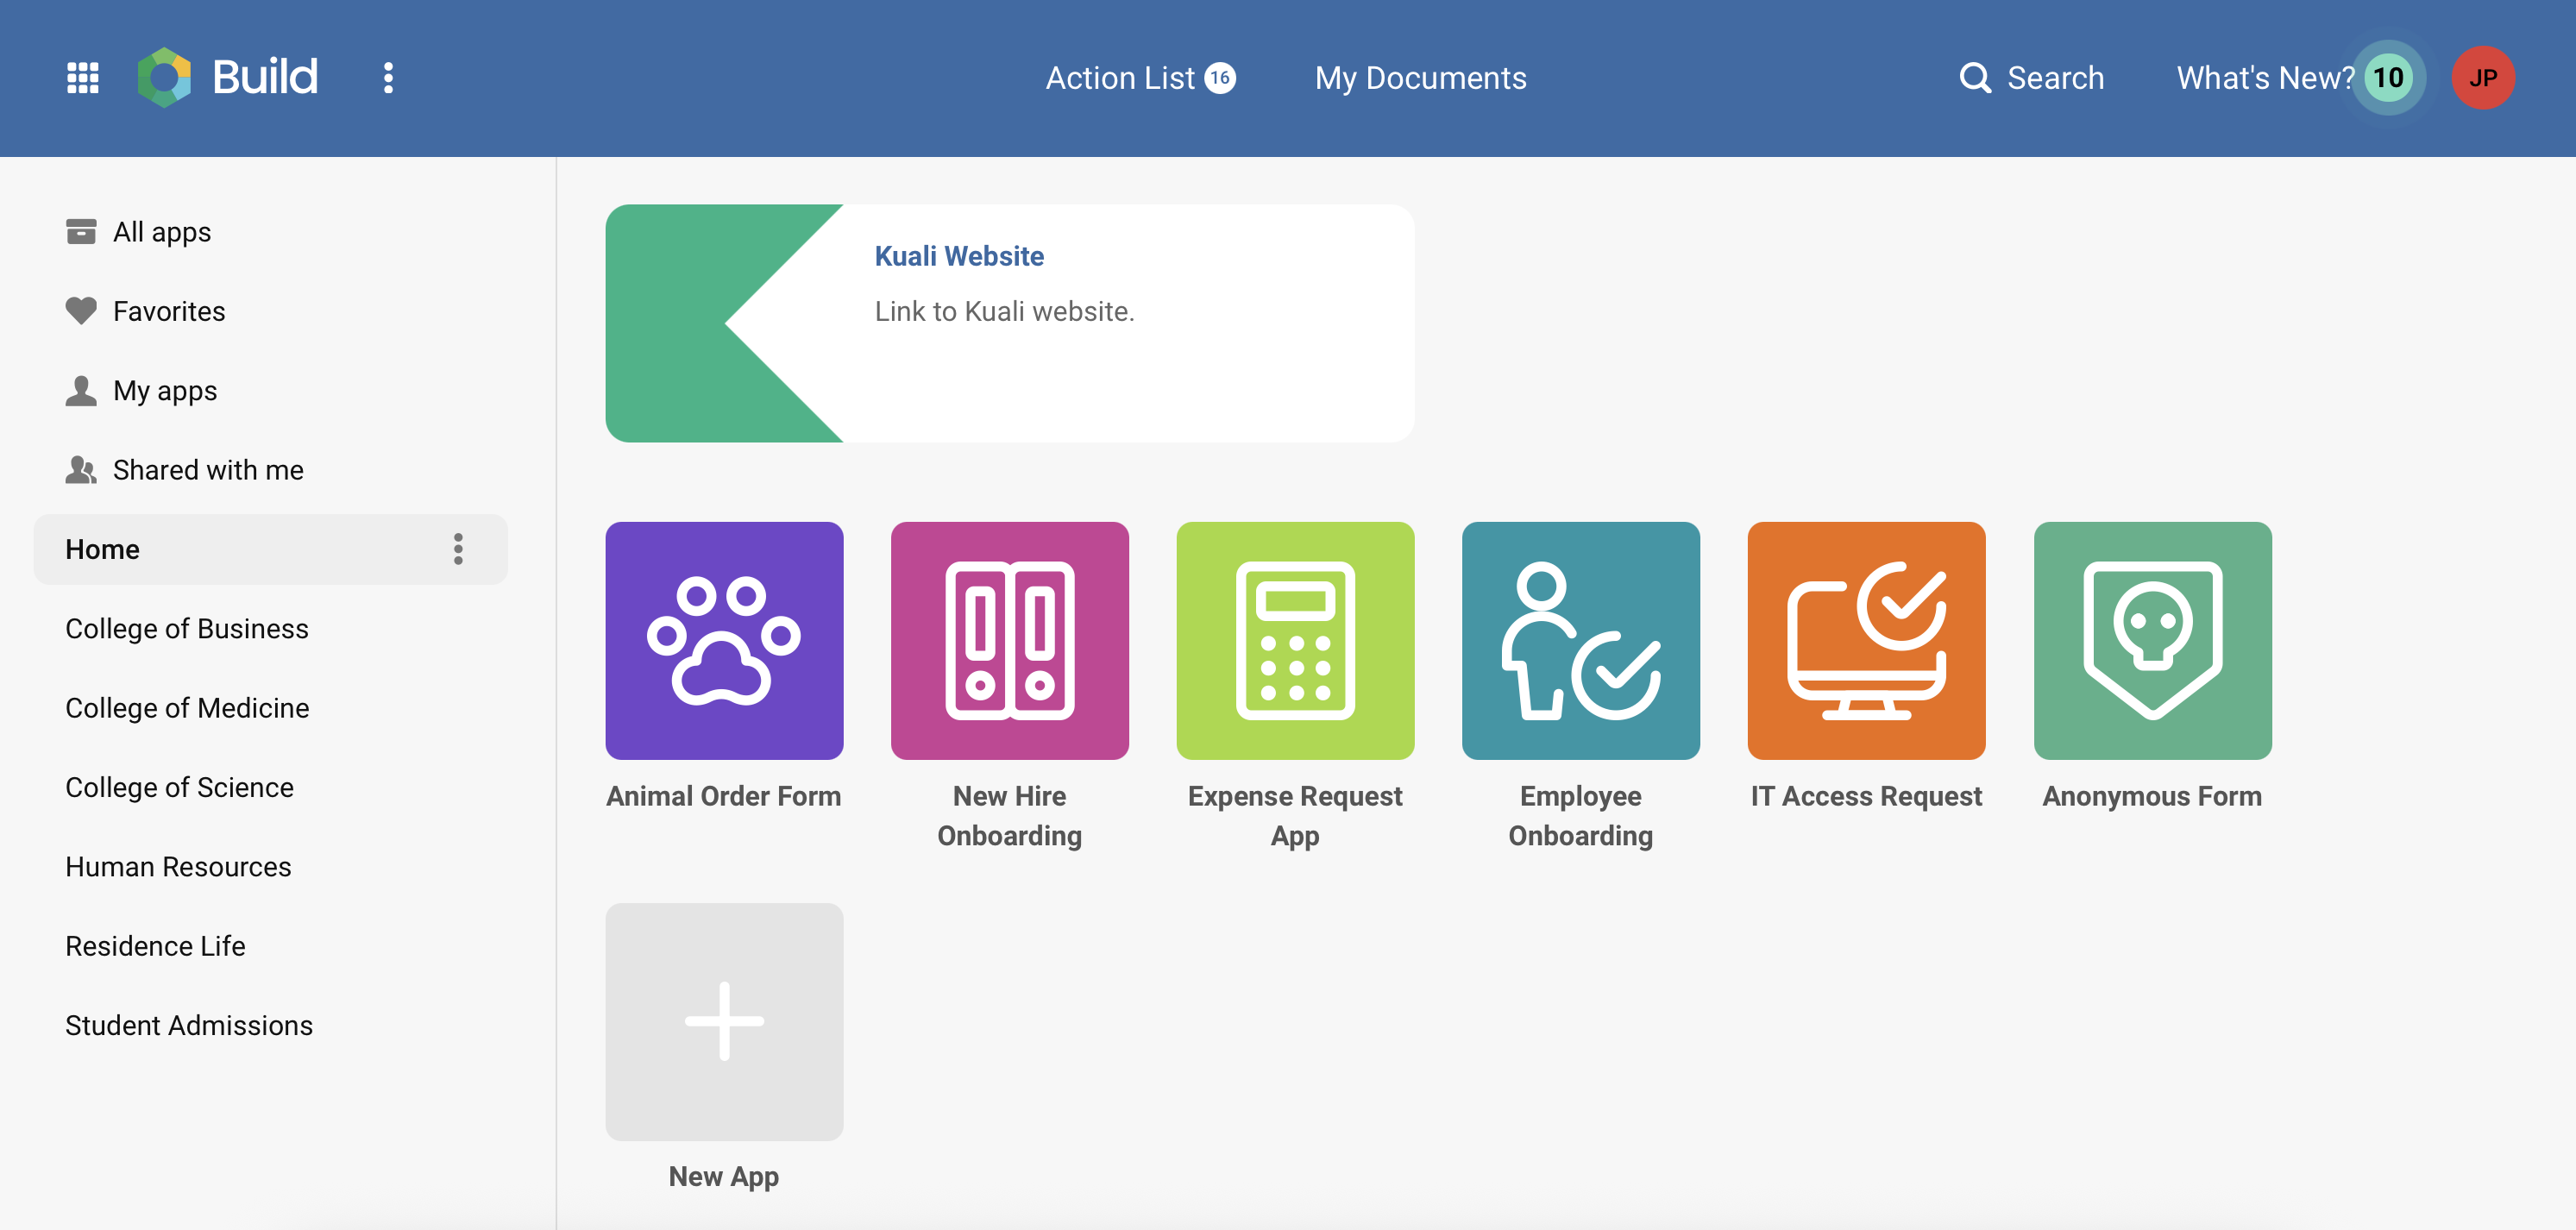
Task: Open the New Hire Onboarding app
Action: click(x=1009, y=640)
